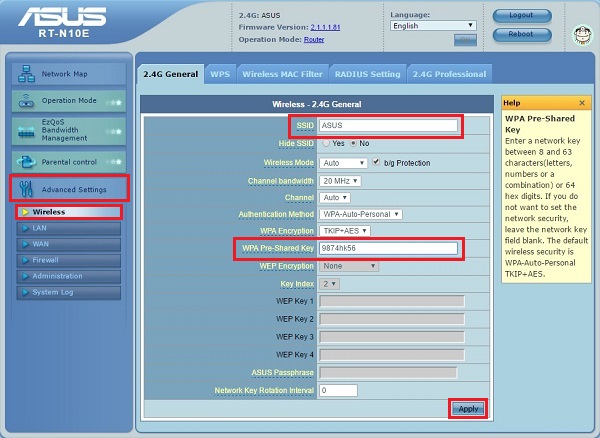Click the arrow icon beside Administration
The image size is (600, 438).
[25, 276]
